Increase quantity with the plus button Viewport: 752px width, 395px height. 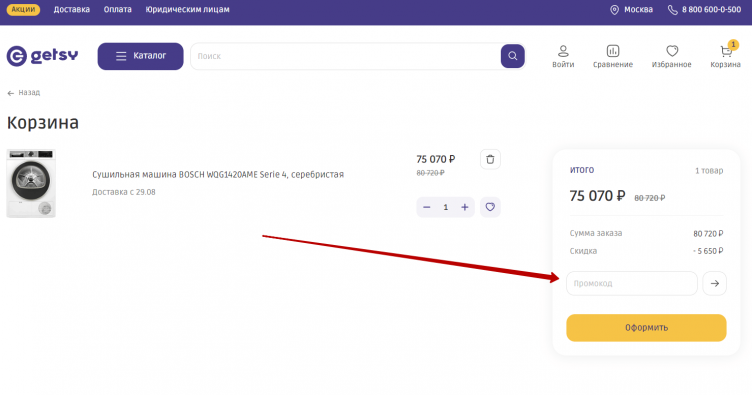tap(464, 207)
